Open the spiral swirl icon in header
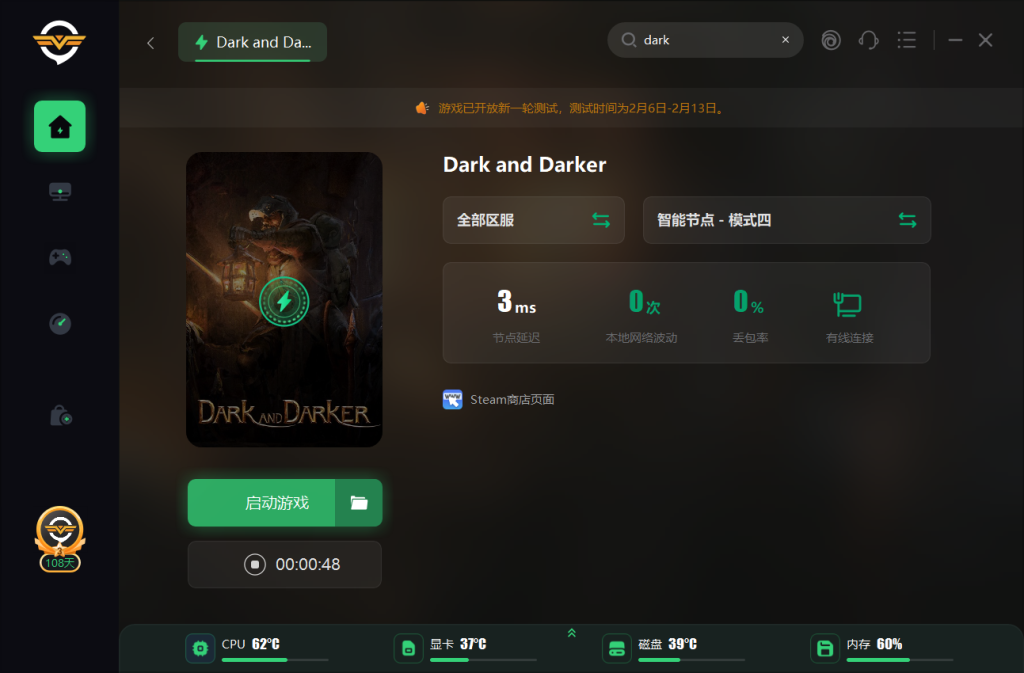 point(831,40)
